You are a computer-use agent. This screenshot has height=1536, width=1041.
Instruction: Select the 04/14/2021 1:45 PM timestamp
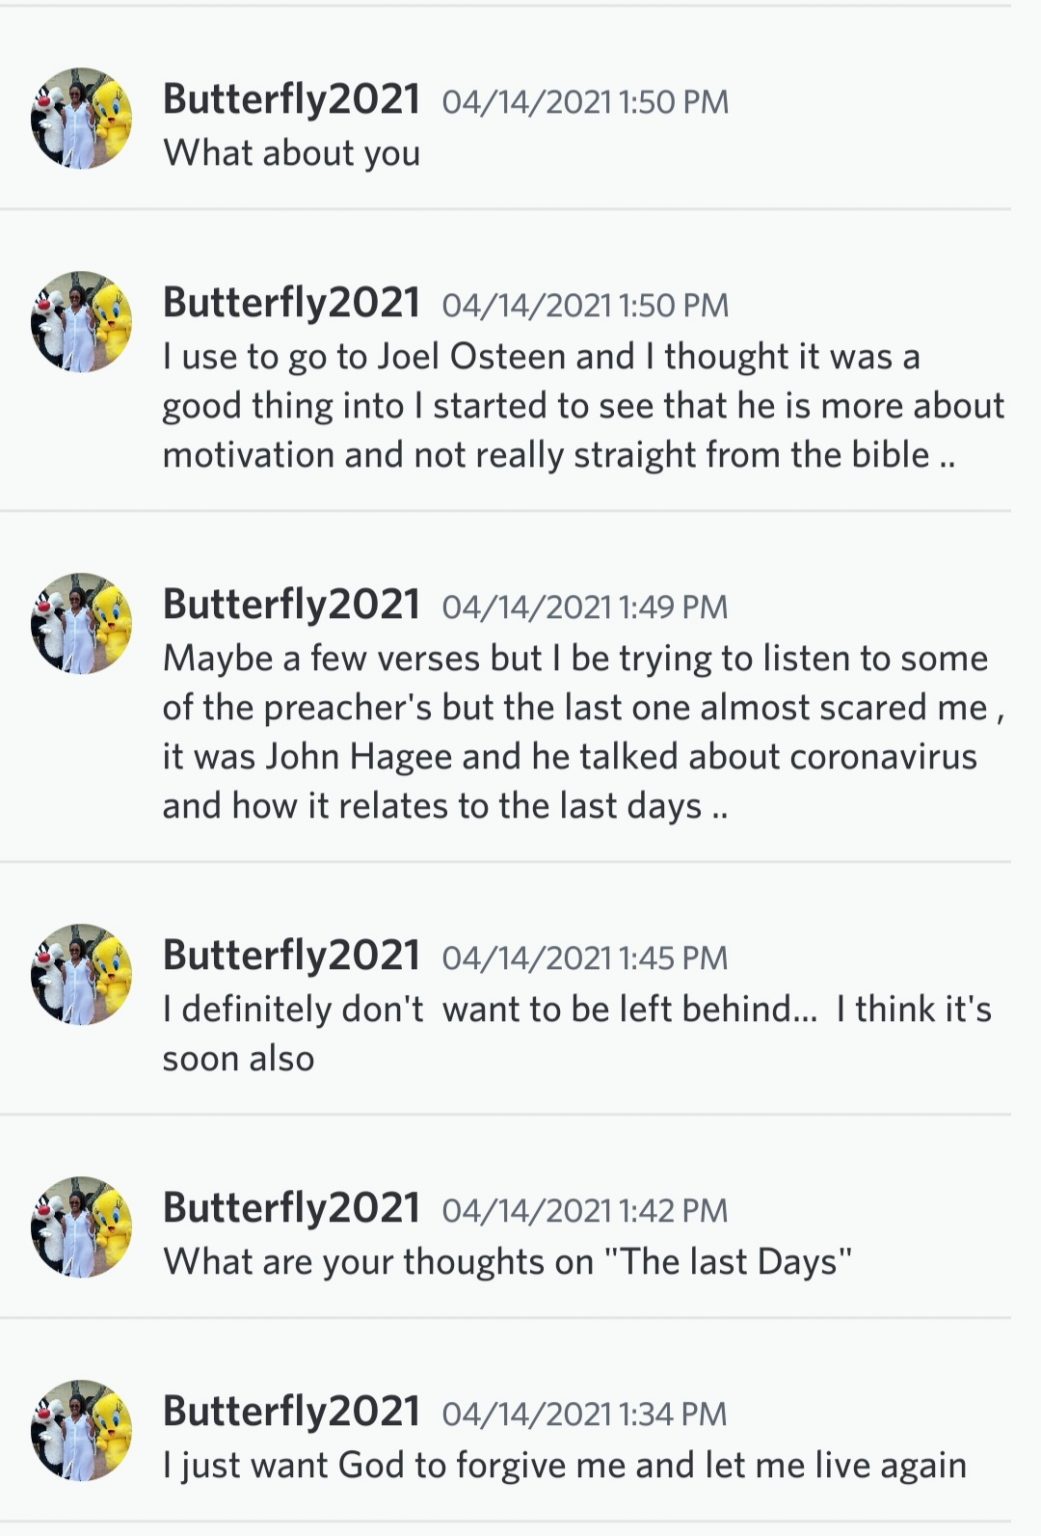[x=585, y=958]
